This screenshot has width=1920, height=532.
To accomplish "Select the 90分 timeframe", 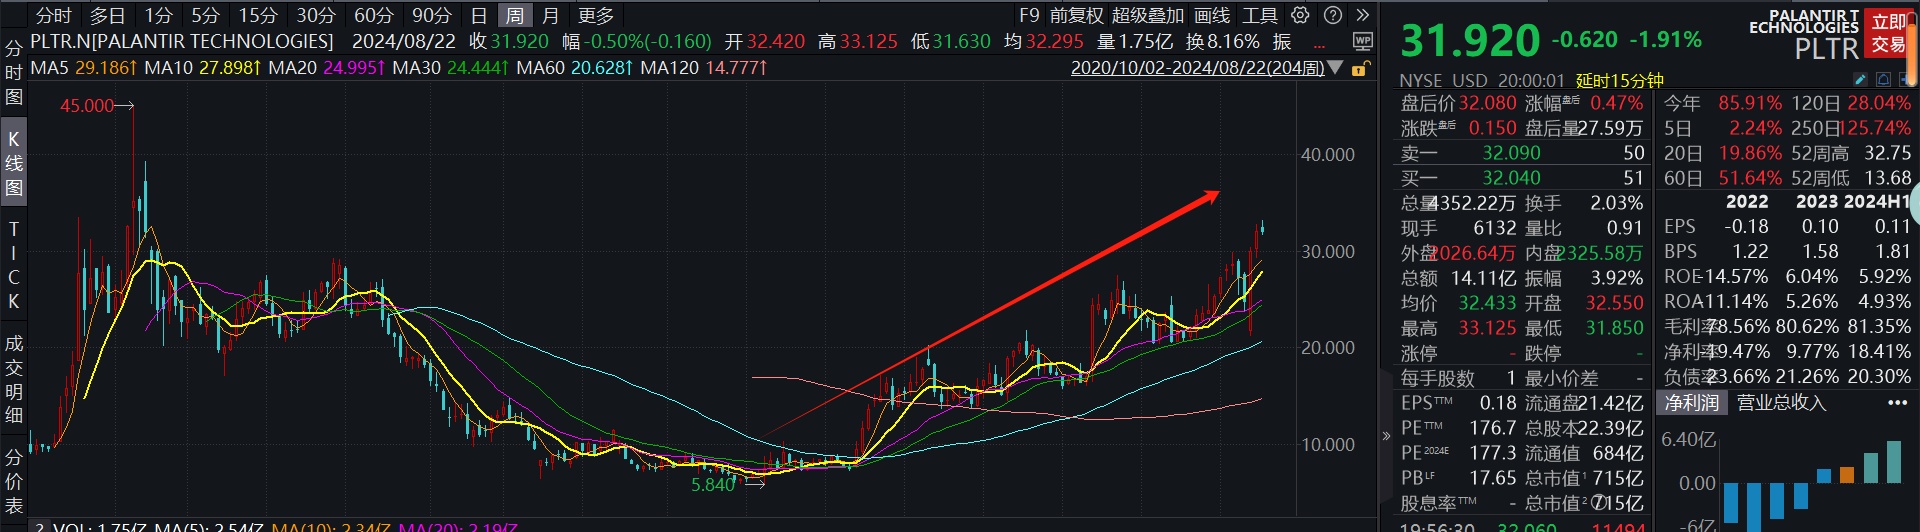I will coord(432,15).
